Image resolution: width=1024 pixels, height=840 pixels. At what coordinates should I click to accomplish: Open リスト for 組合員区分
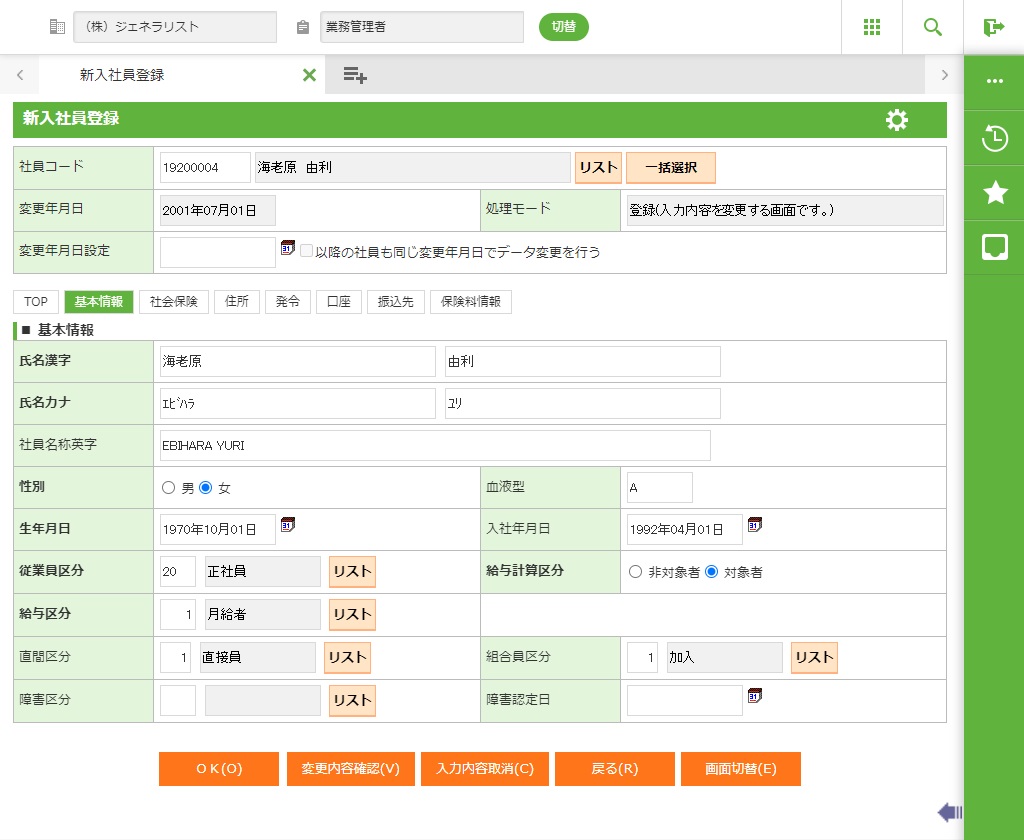pos(814,657)
